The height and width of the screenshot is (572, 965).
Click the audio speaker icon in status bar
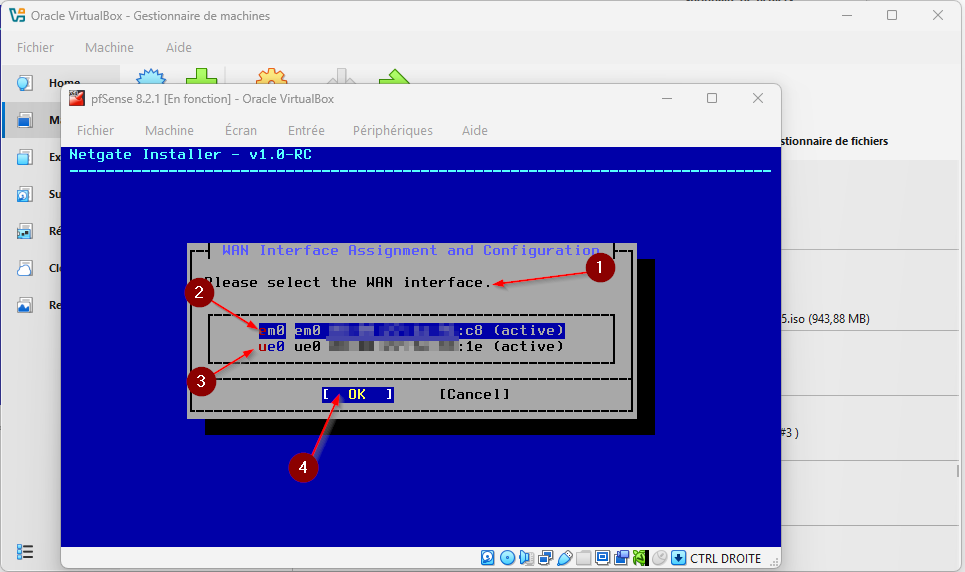(x=526, y=558)
